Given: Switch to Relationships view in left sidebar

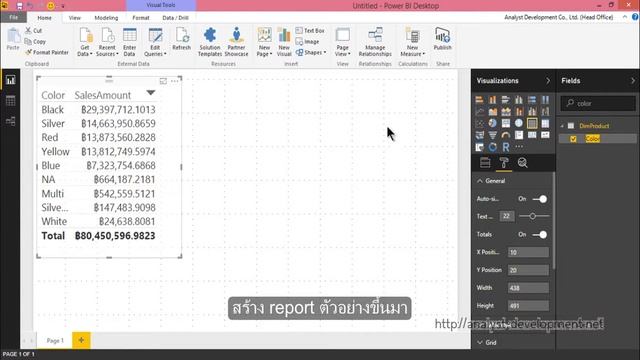Looking at the screenshot, I should 10,121.
